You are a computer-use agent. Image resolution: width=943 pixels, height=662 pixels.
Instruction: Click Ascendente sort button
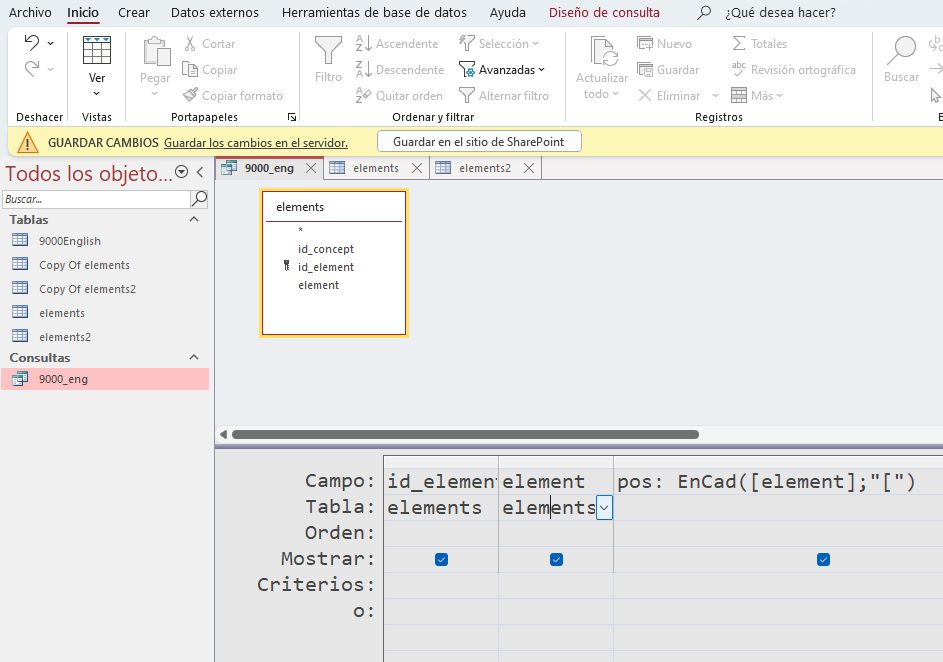tap(397, 44)
